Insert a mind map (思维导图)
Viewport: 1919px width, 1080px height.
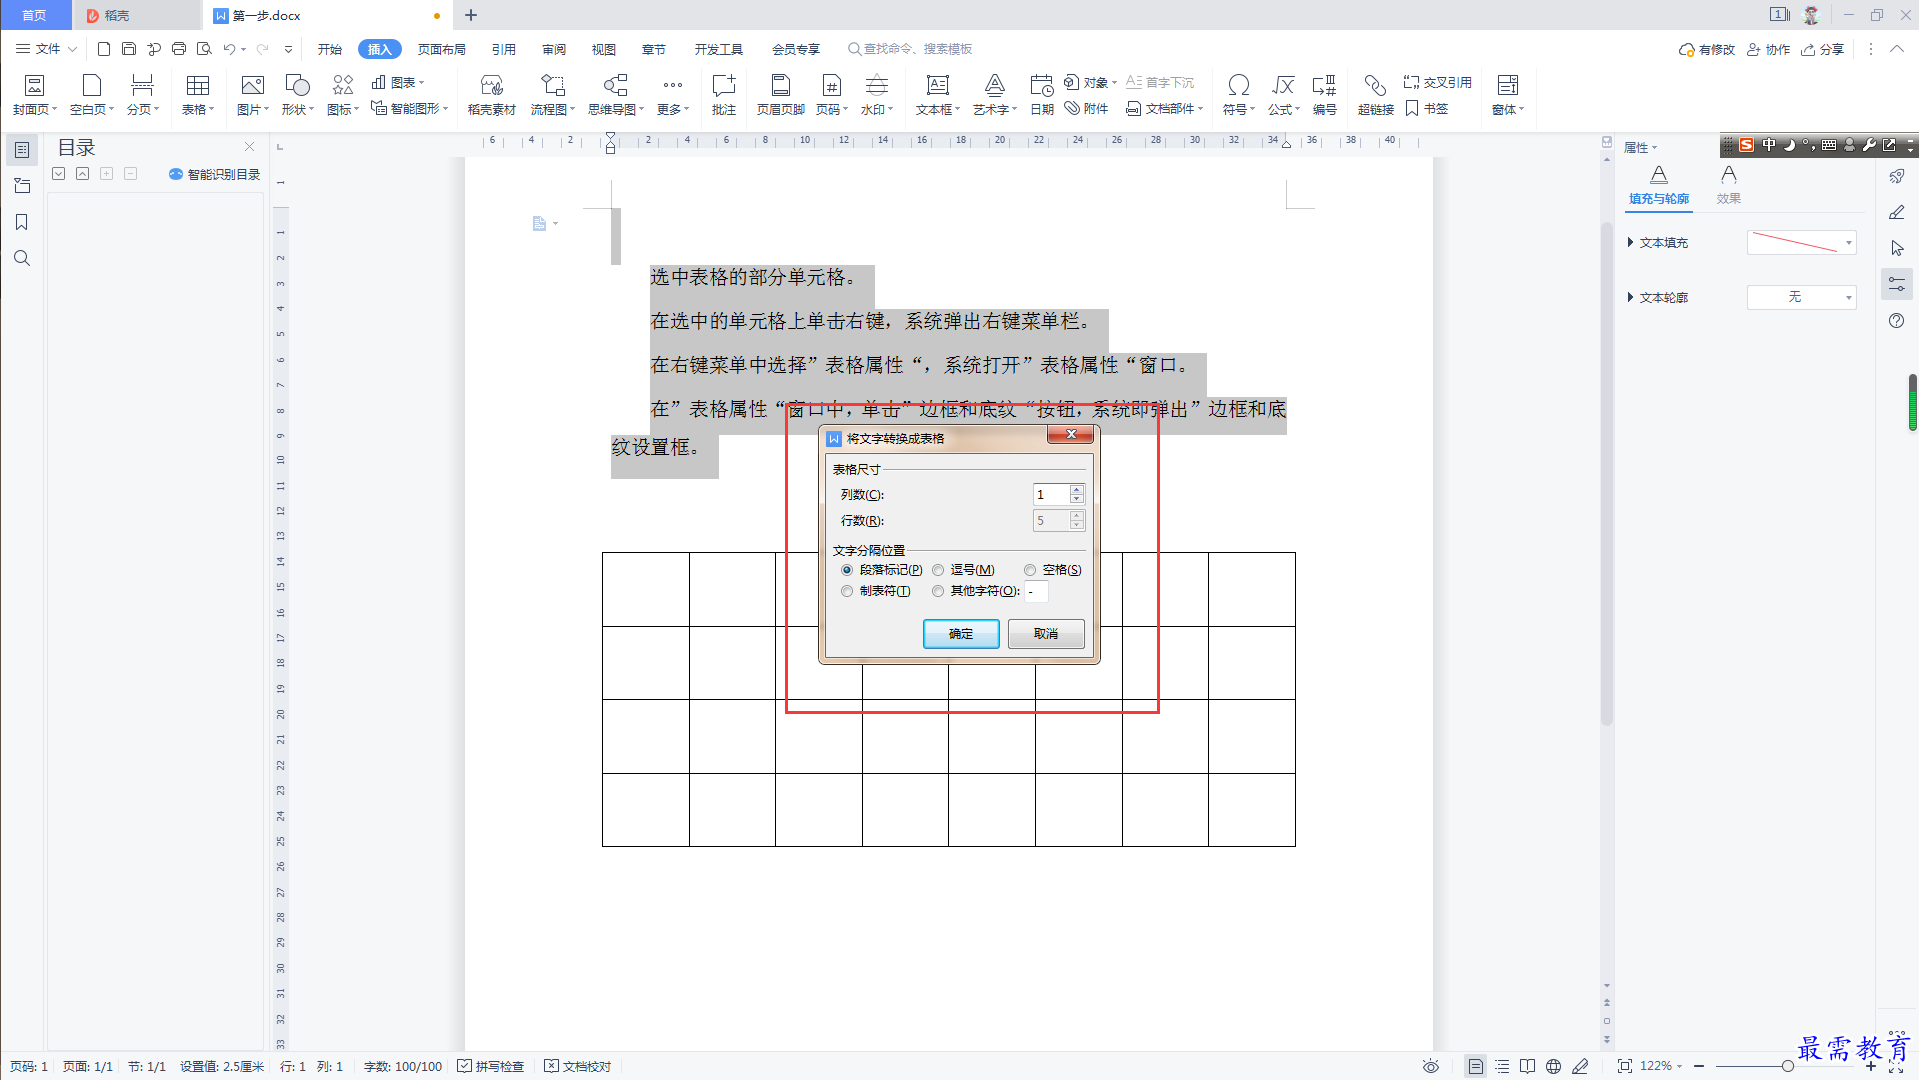click(x=615, y=95)
